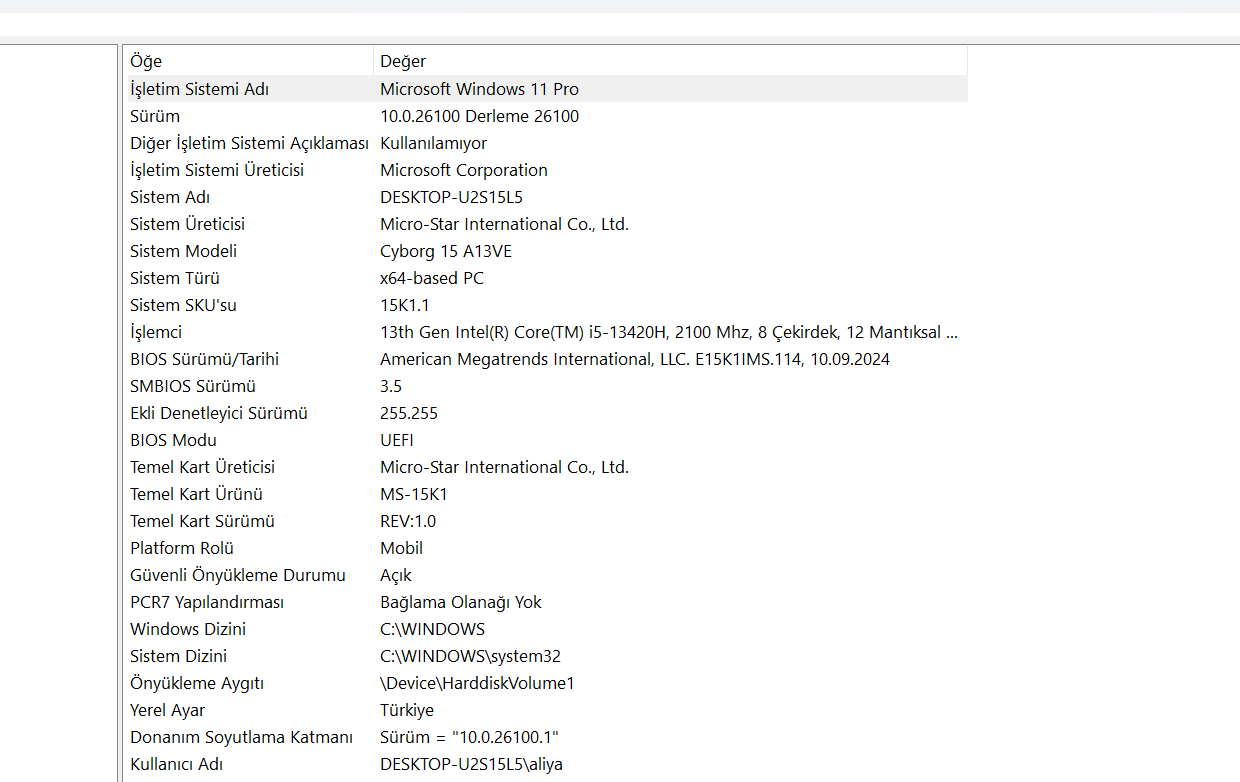Select the 'İşletim Sistemi Üreticisi' item label
Image resolution: width=1240 pixels, height=782 pixels.
(217, 170)
